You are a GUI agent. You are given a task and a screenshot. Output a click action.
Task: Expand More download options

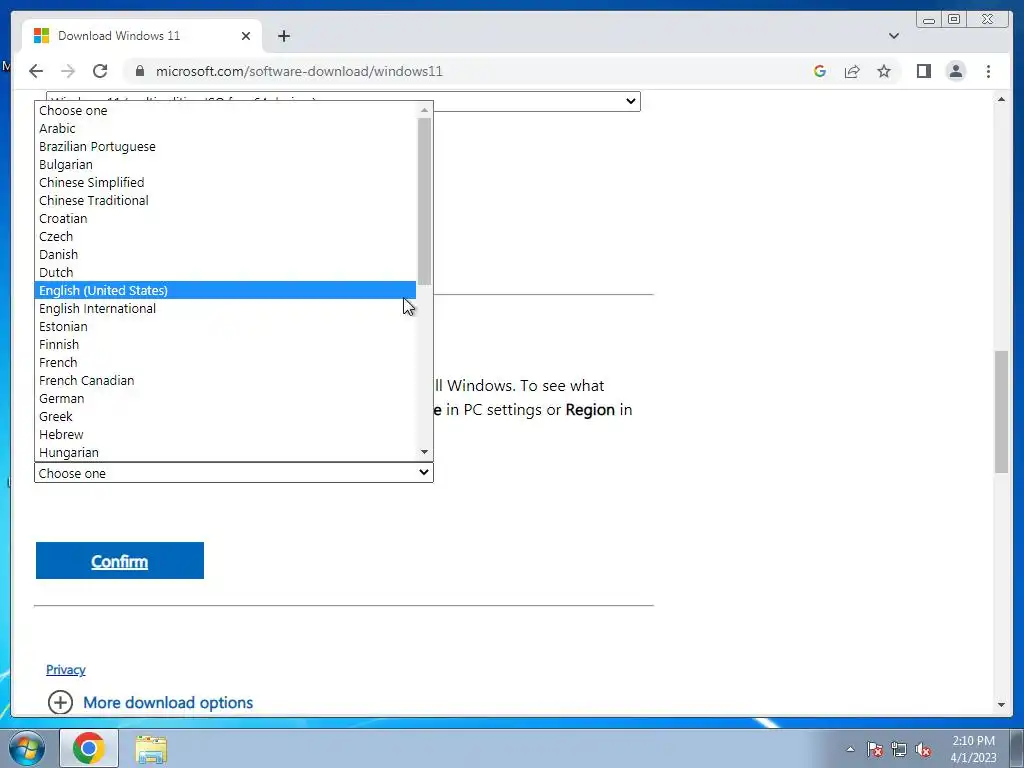[150, 703]
